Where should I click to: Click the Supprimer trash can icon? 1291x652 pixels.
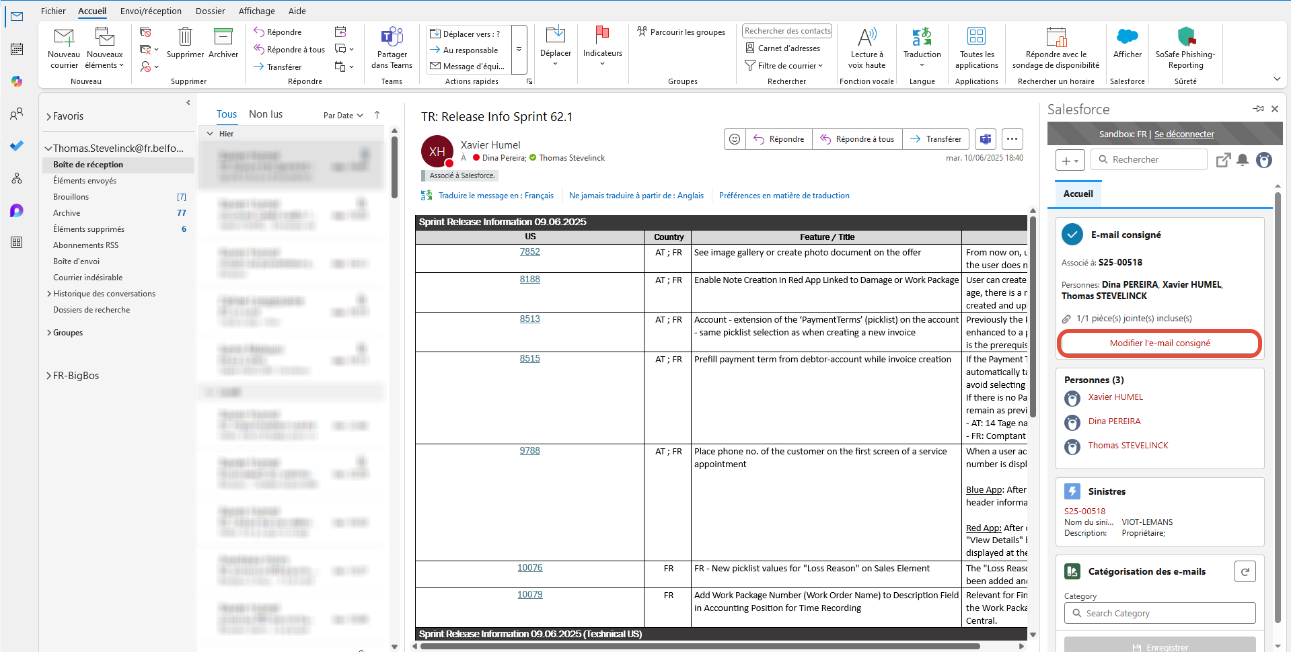pos(185,37)
